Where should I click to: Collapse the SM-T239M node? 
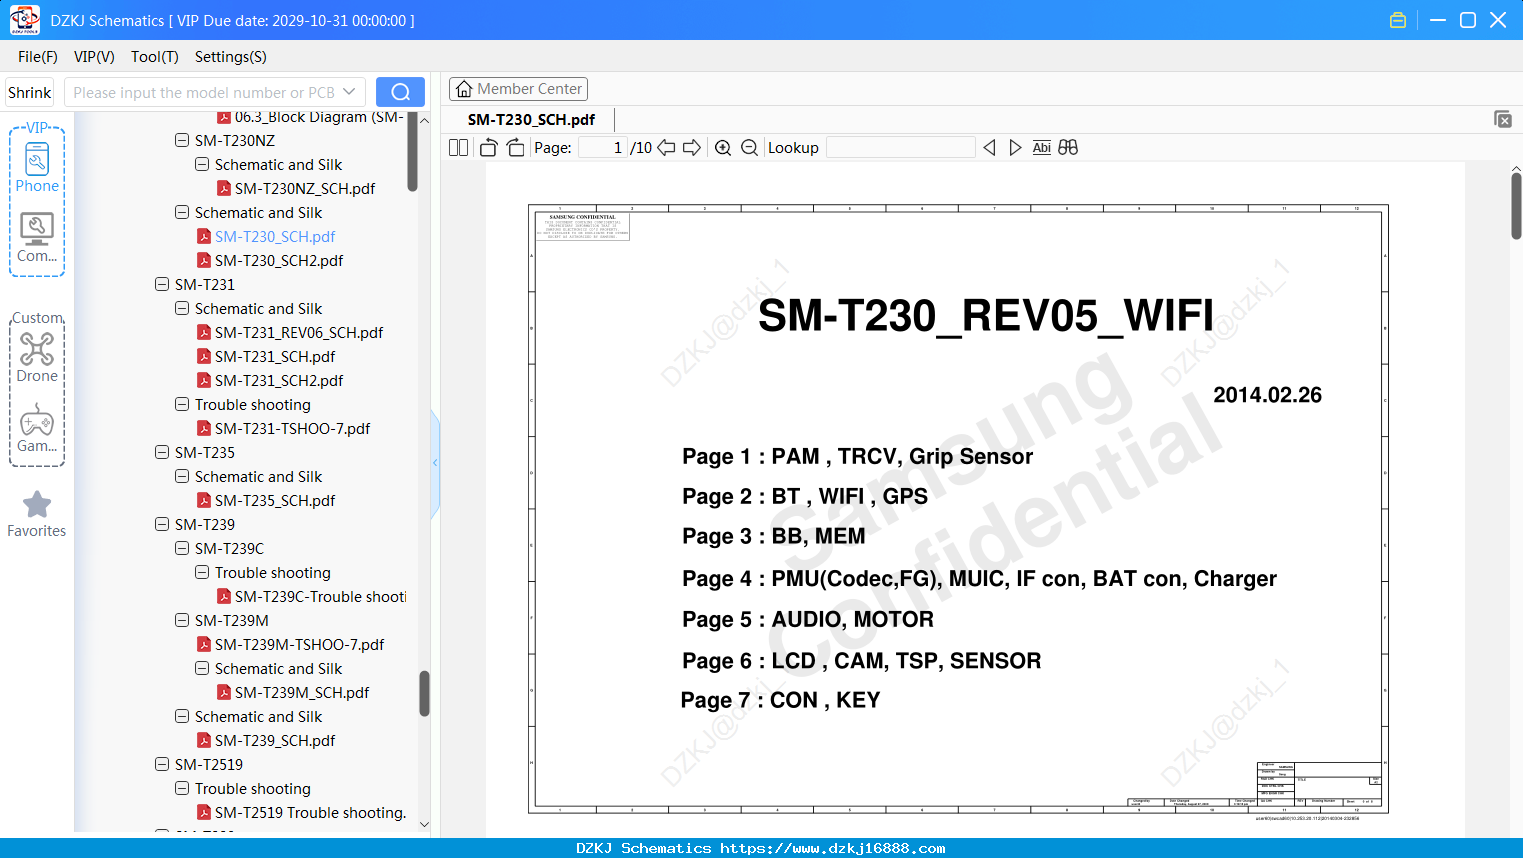click(x=182, y=620)
